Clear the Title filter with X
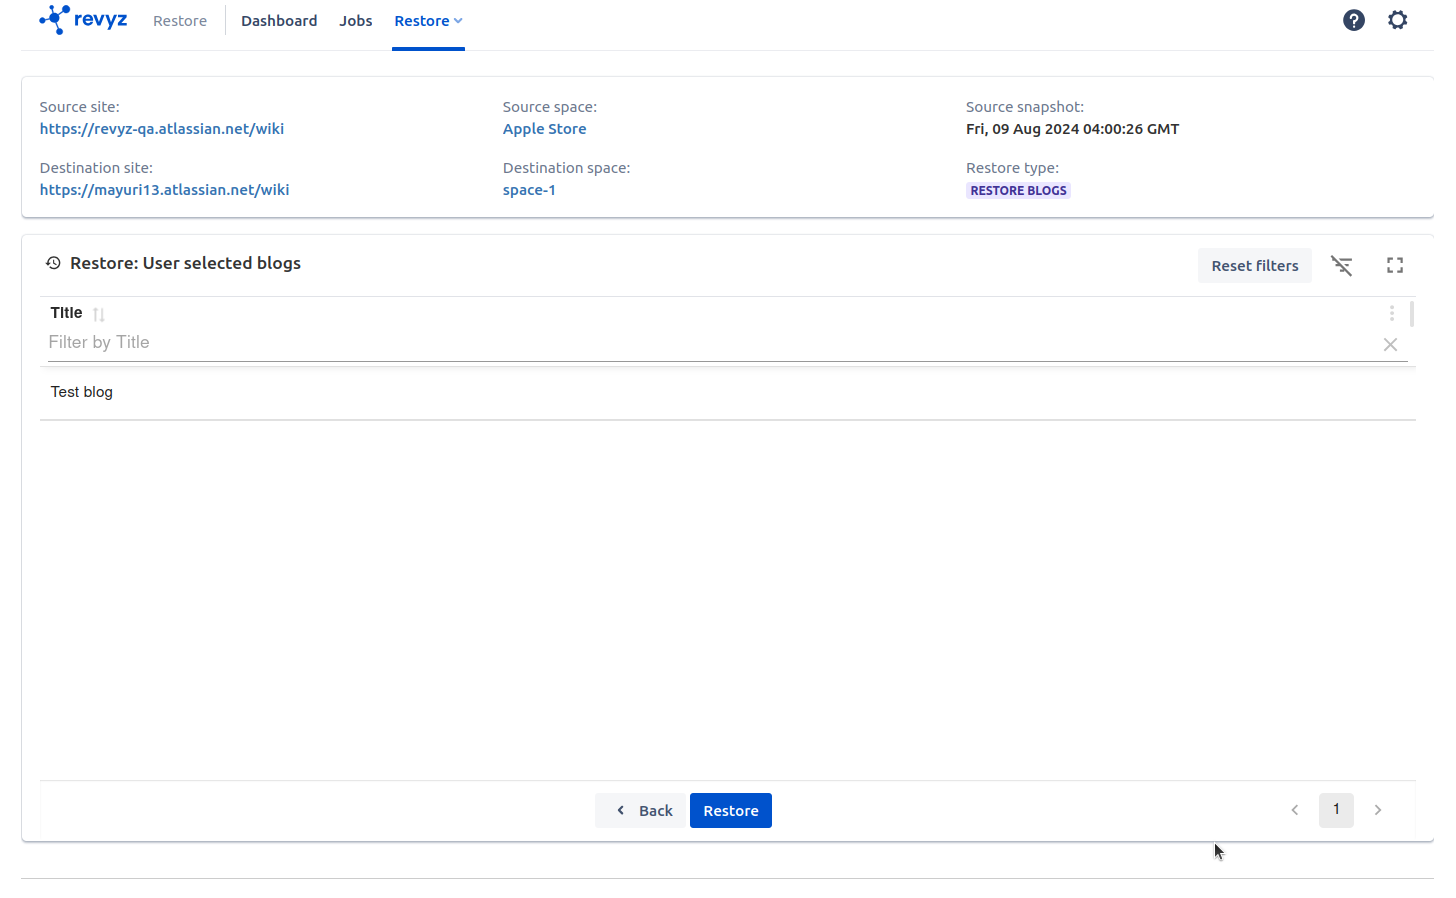Screen dimensions: 1456x898 (x=1389, y=344)
